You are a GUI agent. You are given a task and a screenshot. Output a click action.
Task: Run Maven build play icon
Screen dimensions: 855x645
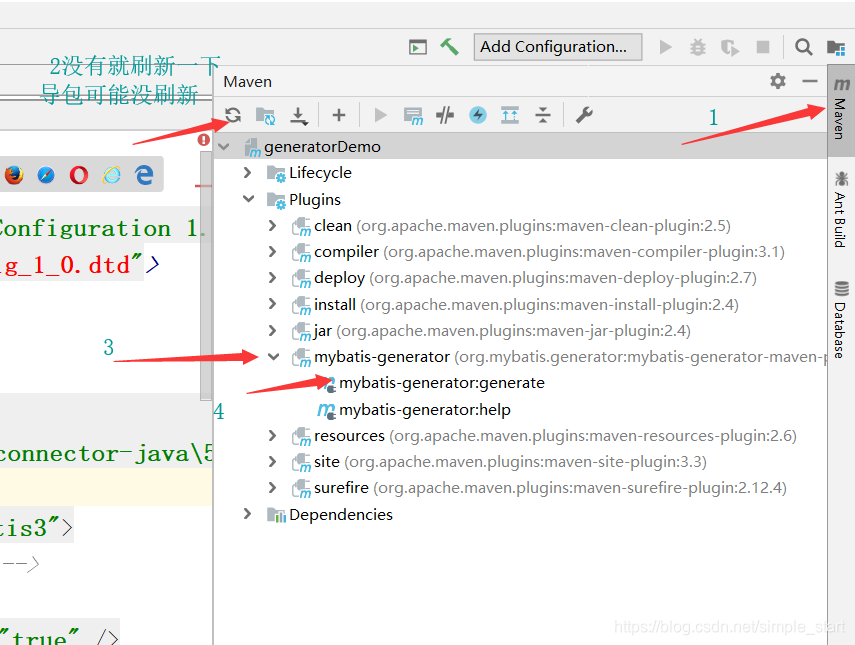(x=381, y=115)
